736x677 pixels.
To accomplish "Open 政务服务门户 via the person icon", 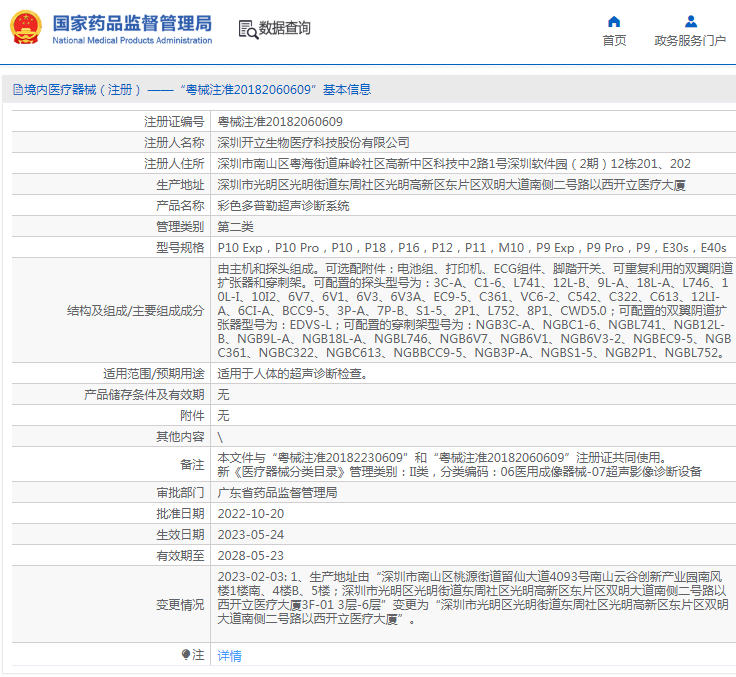I will click(690, 22).
